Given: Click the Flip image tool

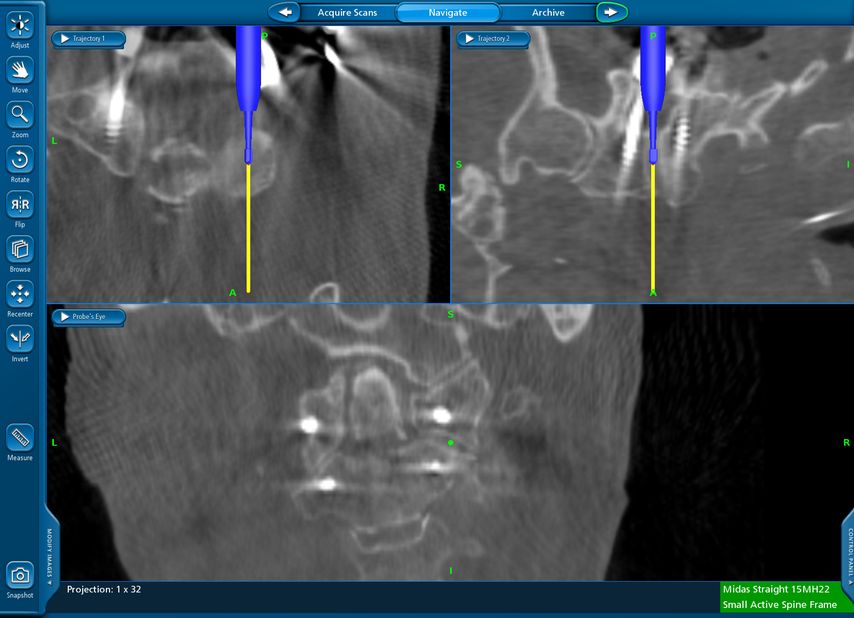Looking at the screenshot, I should (20, 205).
